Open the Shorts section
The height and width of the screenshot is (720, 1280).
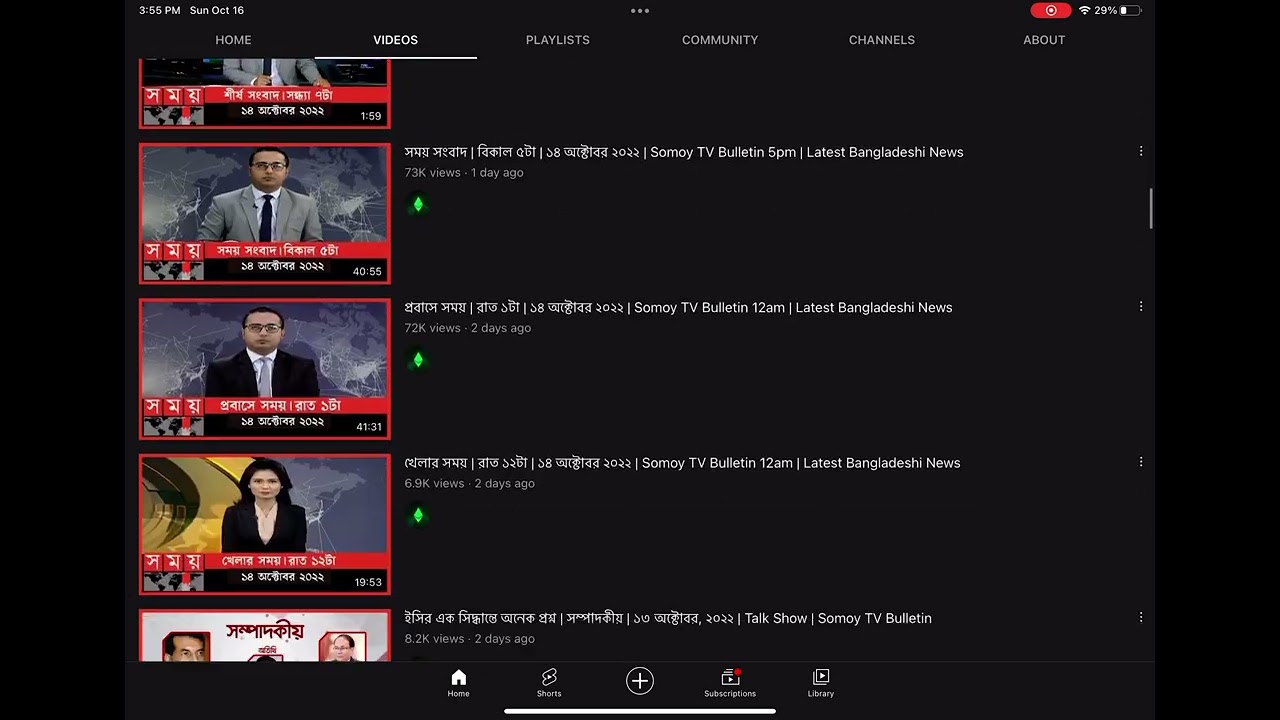click(x=549, y=683)
